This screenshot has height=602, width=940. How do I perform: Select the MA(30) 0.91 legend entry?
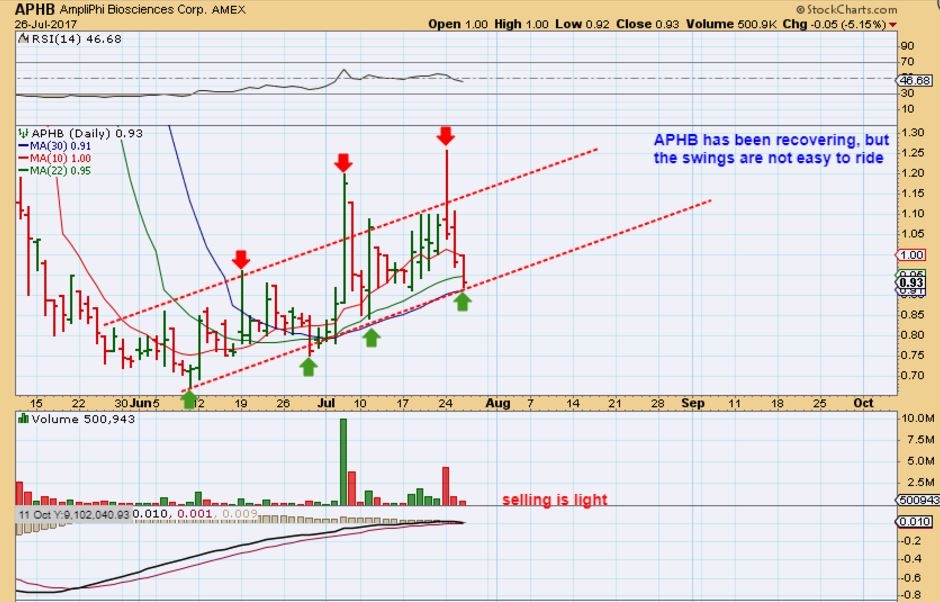(60, 146)
